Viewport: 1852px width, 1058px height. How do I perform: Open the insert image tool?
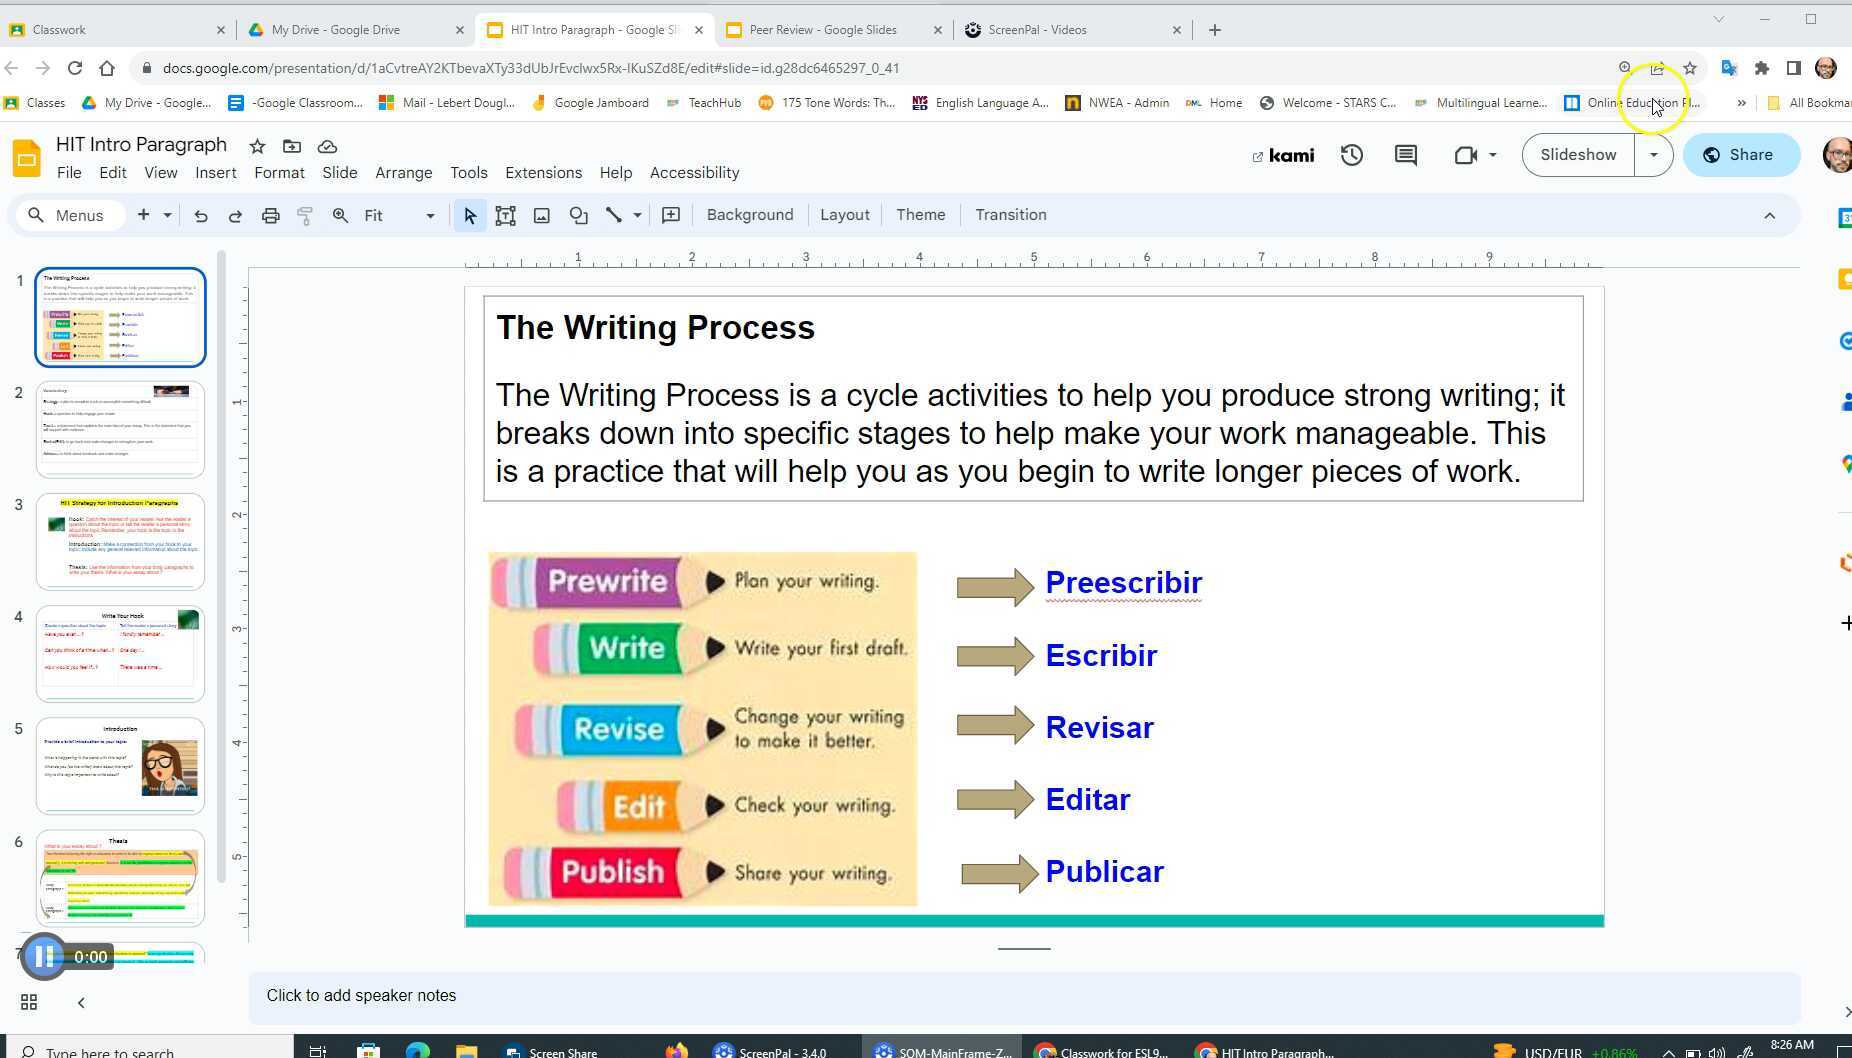point(541,215)
